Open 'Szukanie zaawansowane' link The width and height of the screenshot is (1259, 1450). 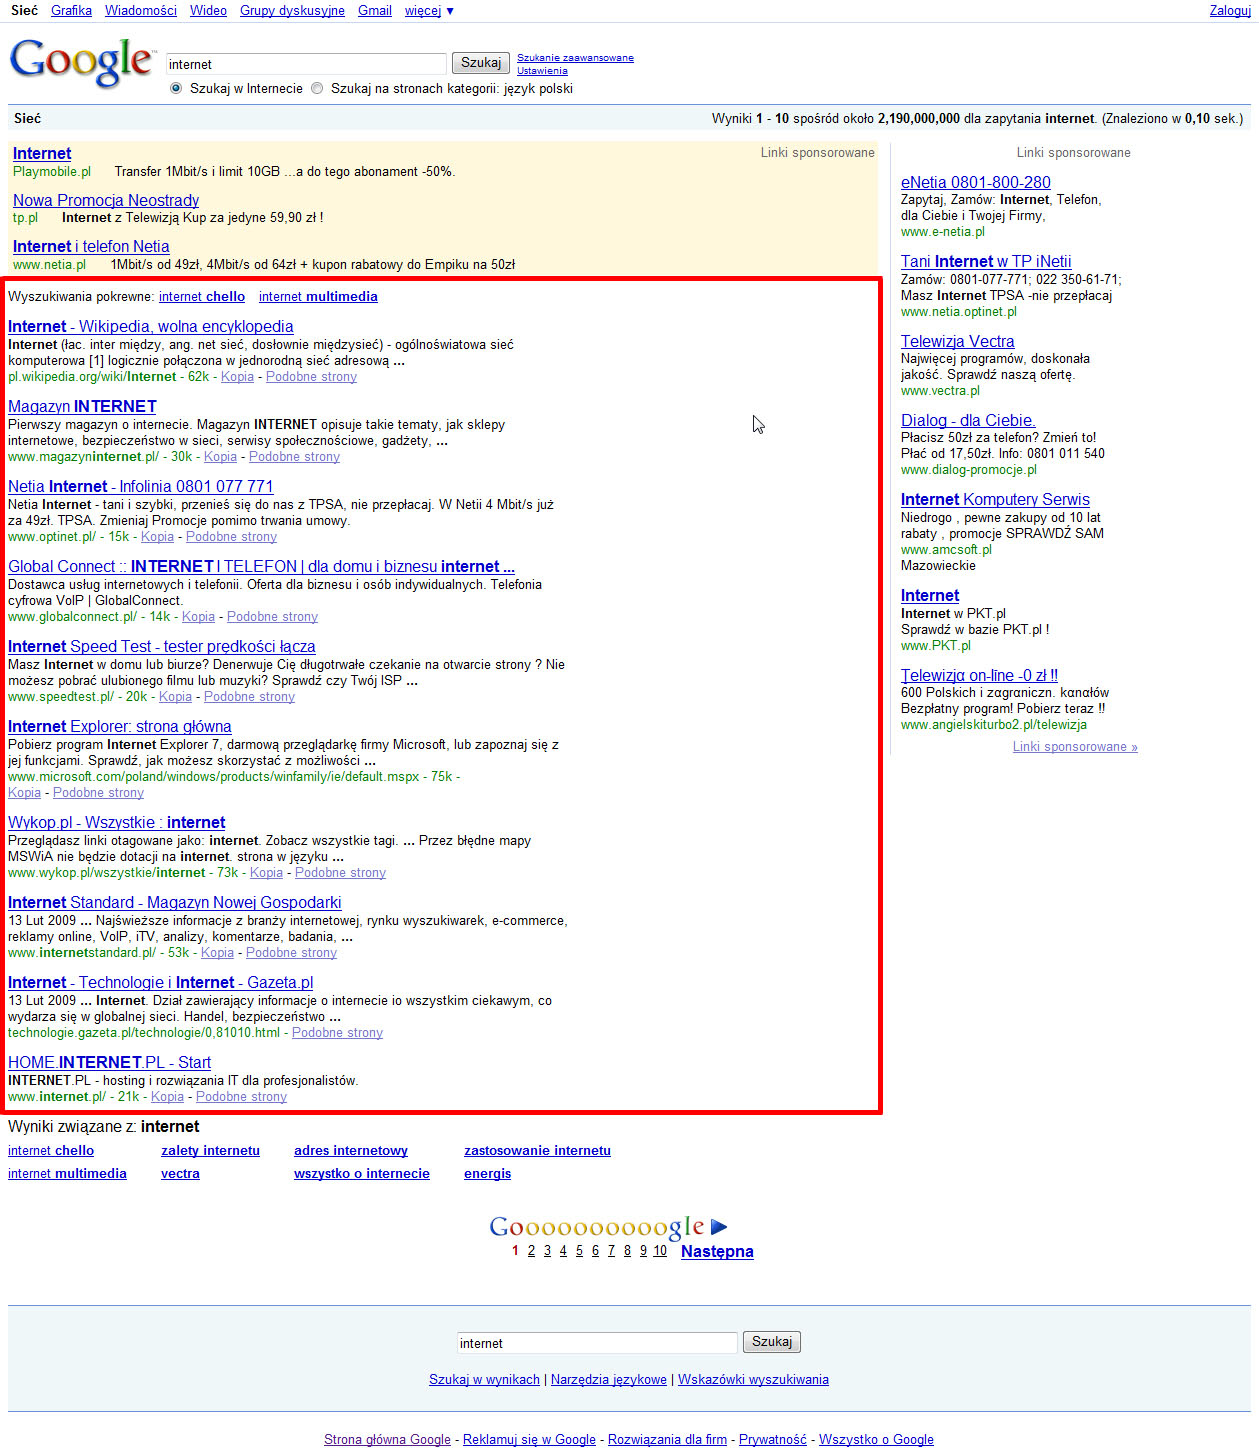point(575,58)
